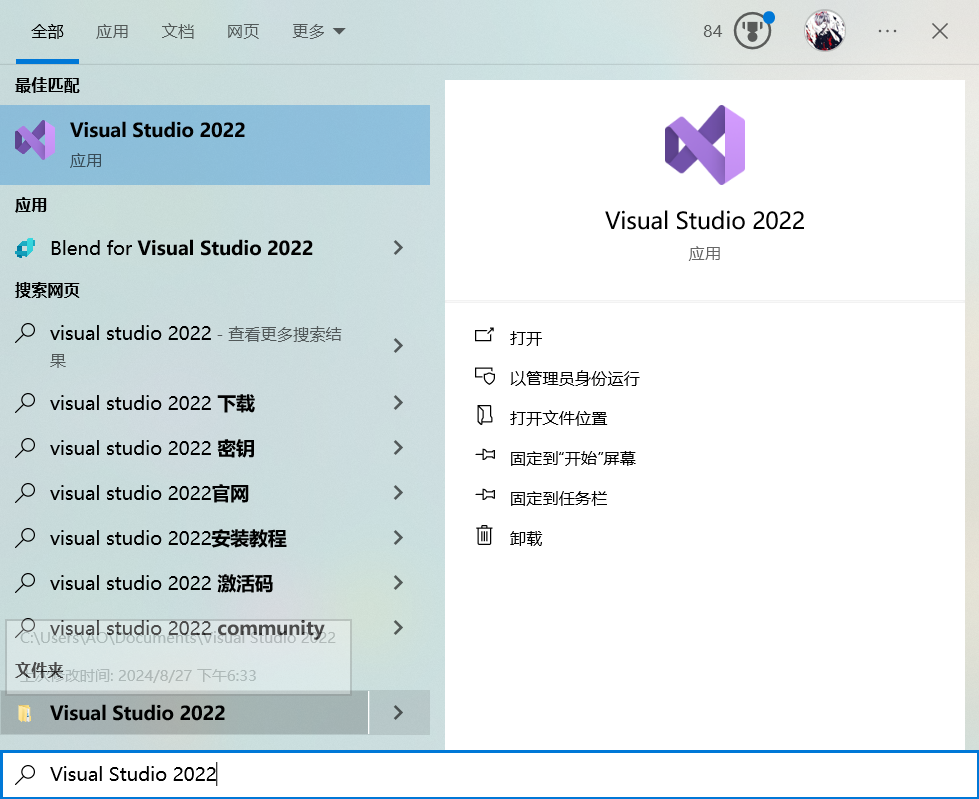Click the run as administrator shield icon

pos(485,376)
